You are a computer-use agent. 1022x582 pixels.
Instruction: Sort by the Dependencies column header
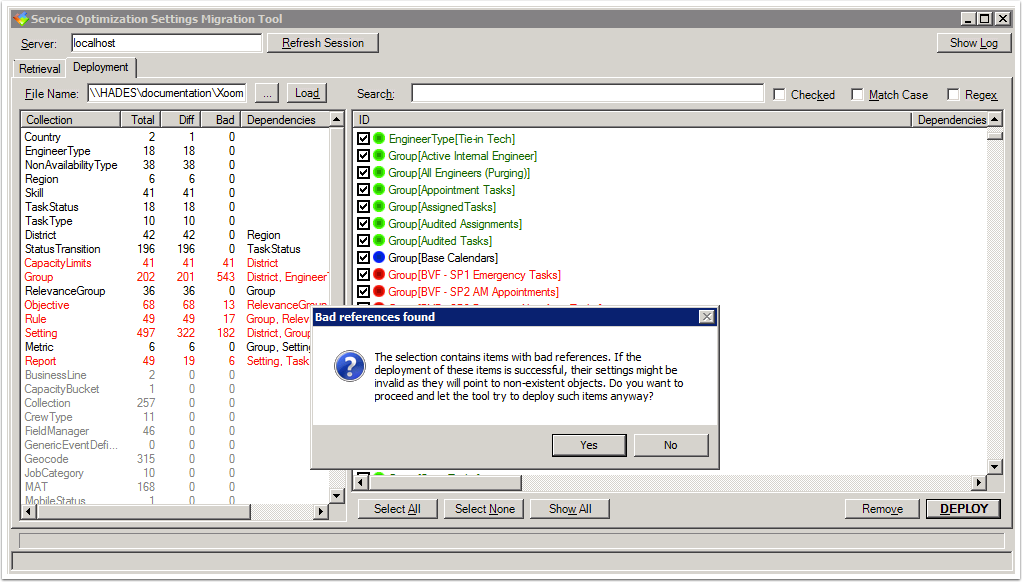tap(280, 120)
